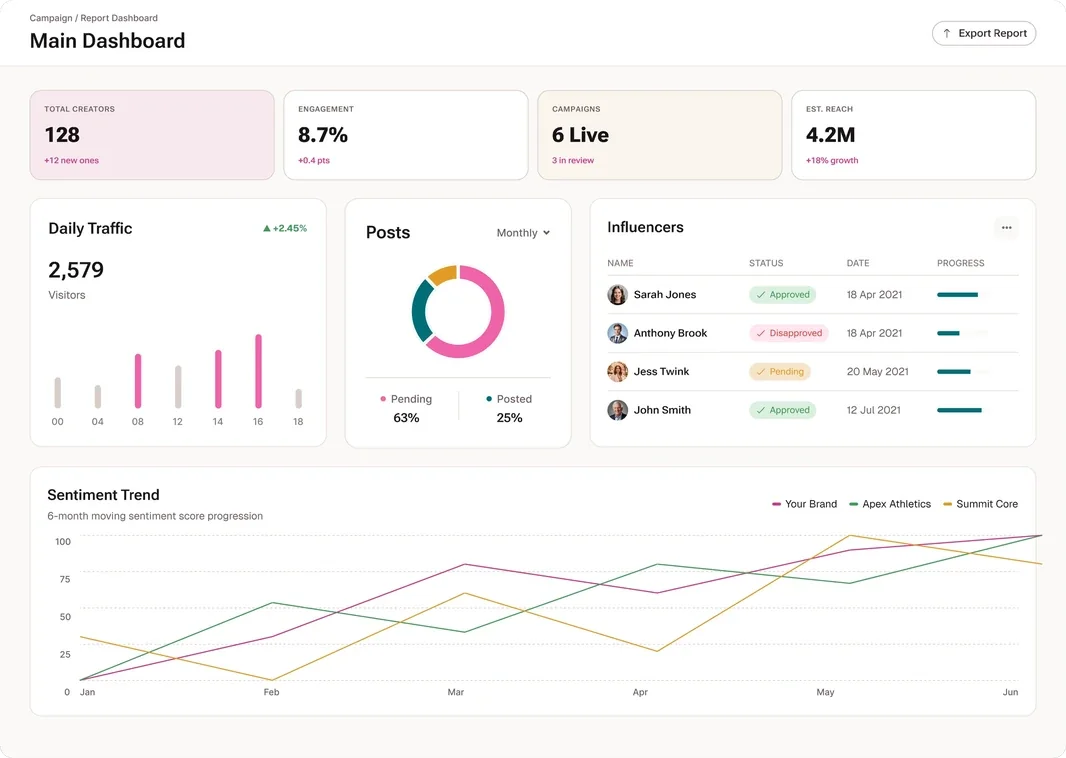Click the grey 12 bar in Daily Traffic
Screen dimensions: 1066x758
pyautogui.click(x=178, y=387)
